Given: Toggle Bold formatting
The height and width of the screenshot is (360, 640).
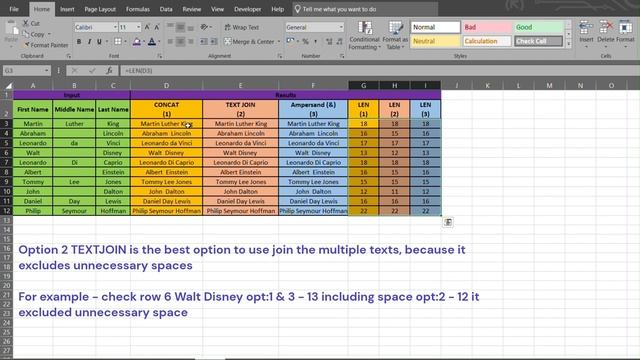Looking at the screenshot, I should pyautogui.click(x=79, y=41).
